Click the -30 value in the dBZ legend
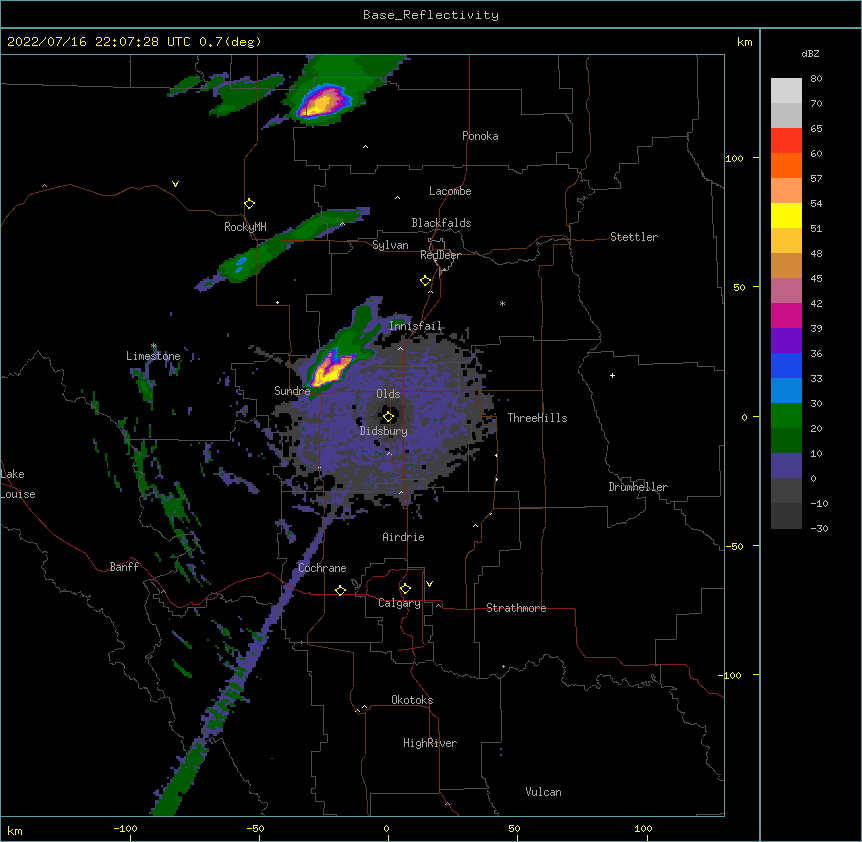 [x=819, y=528]
